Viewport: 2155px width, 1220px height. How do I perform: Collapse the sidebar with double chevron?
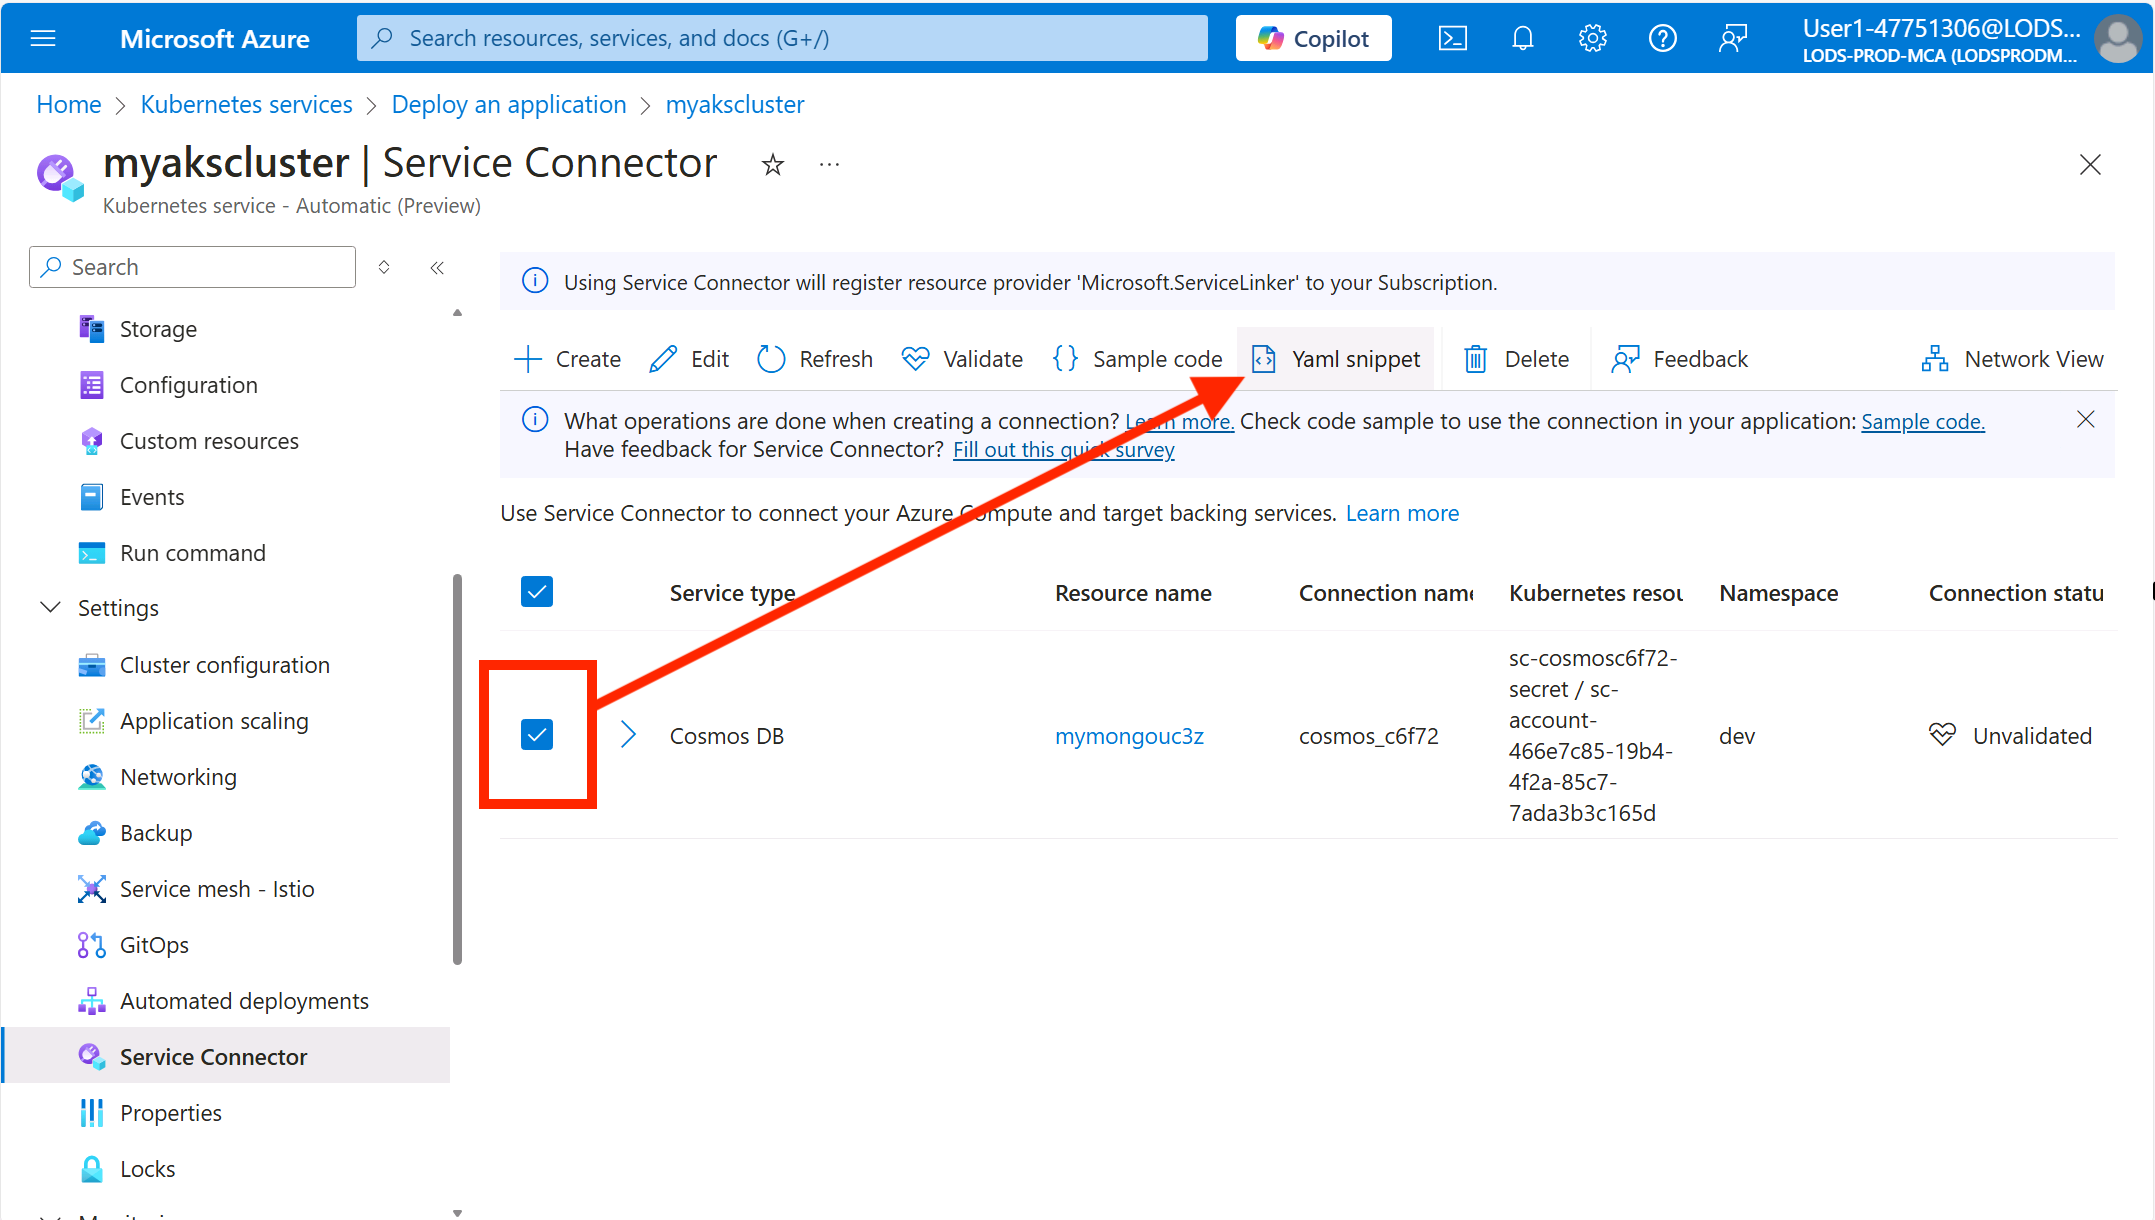(437, 267)
